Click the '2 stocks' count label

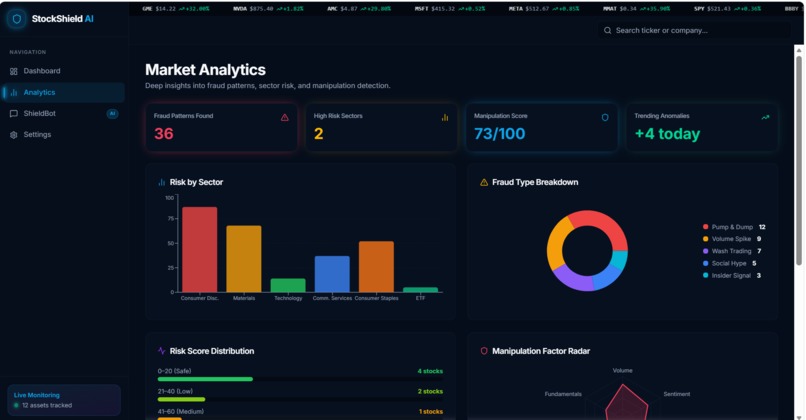[x=430, y=391]
